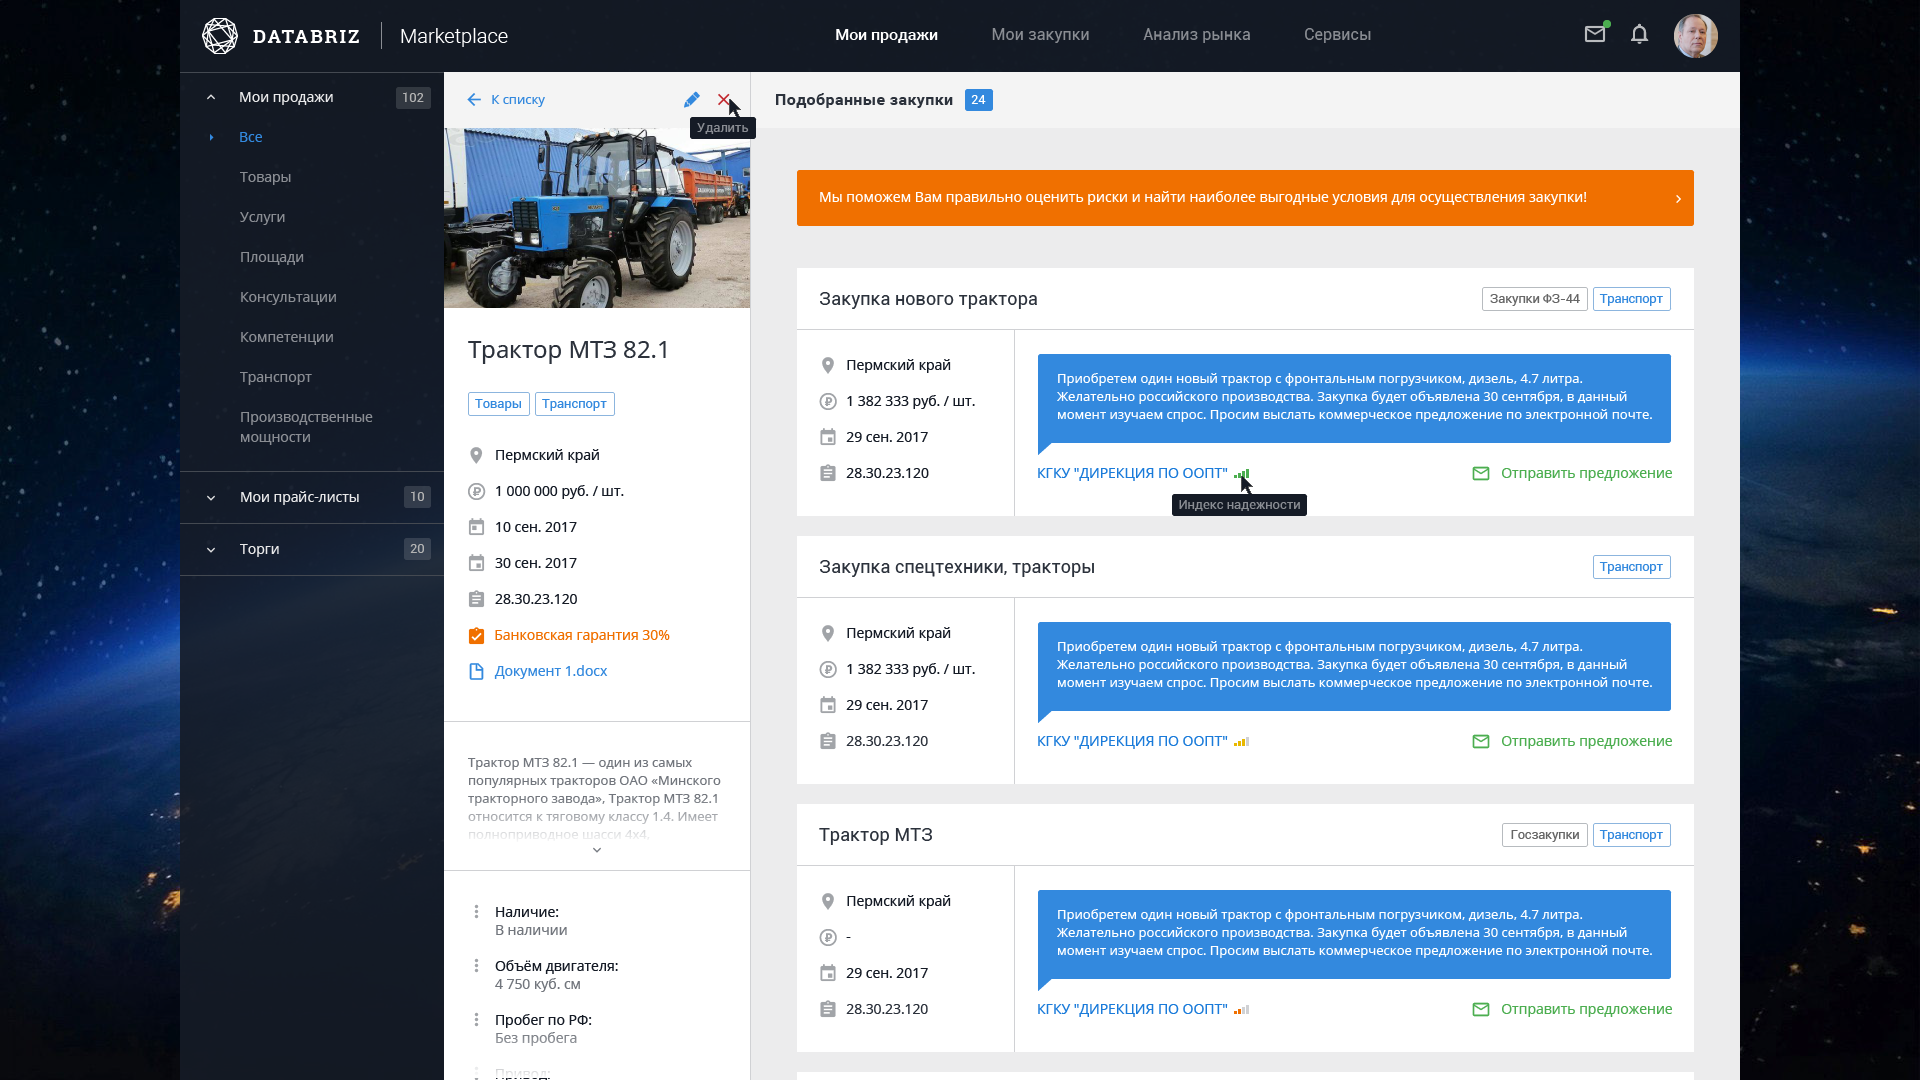Expand the Мои прайс-листы sidebar section

[210, 497]
